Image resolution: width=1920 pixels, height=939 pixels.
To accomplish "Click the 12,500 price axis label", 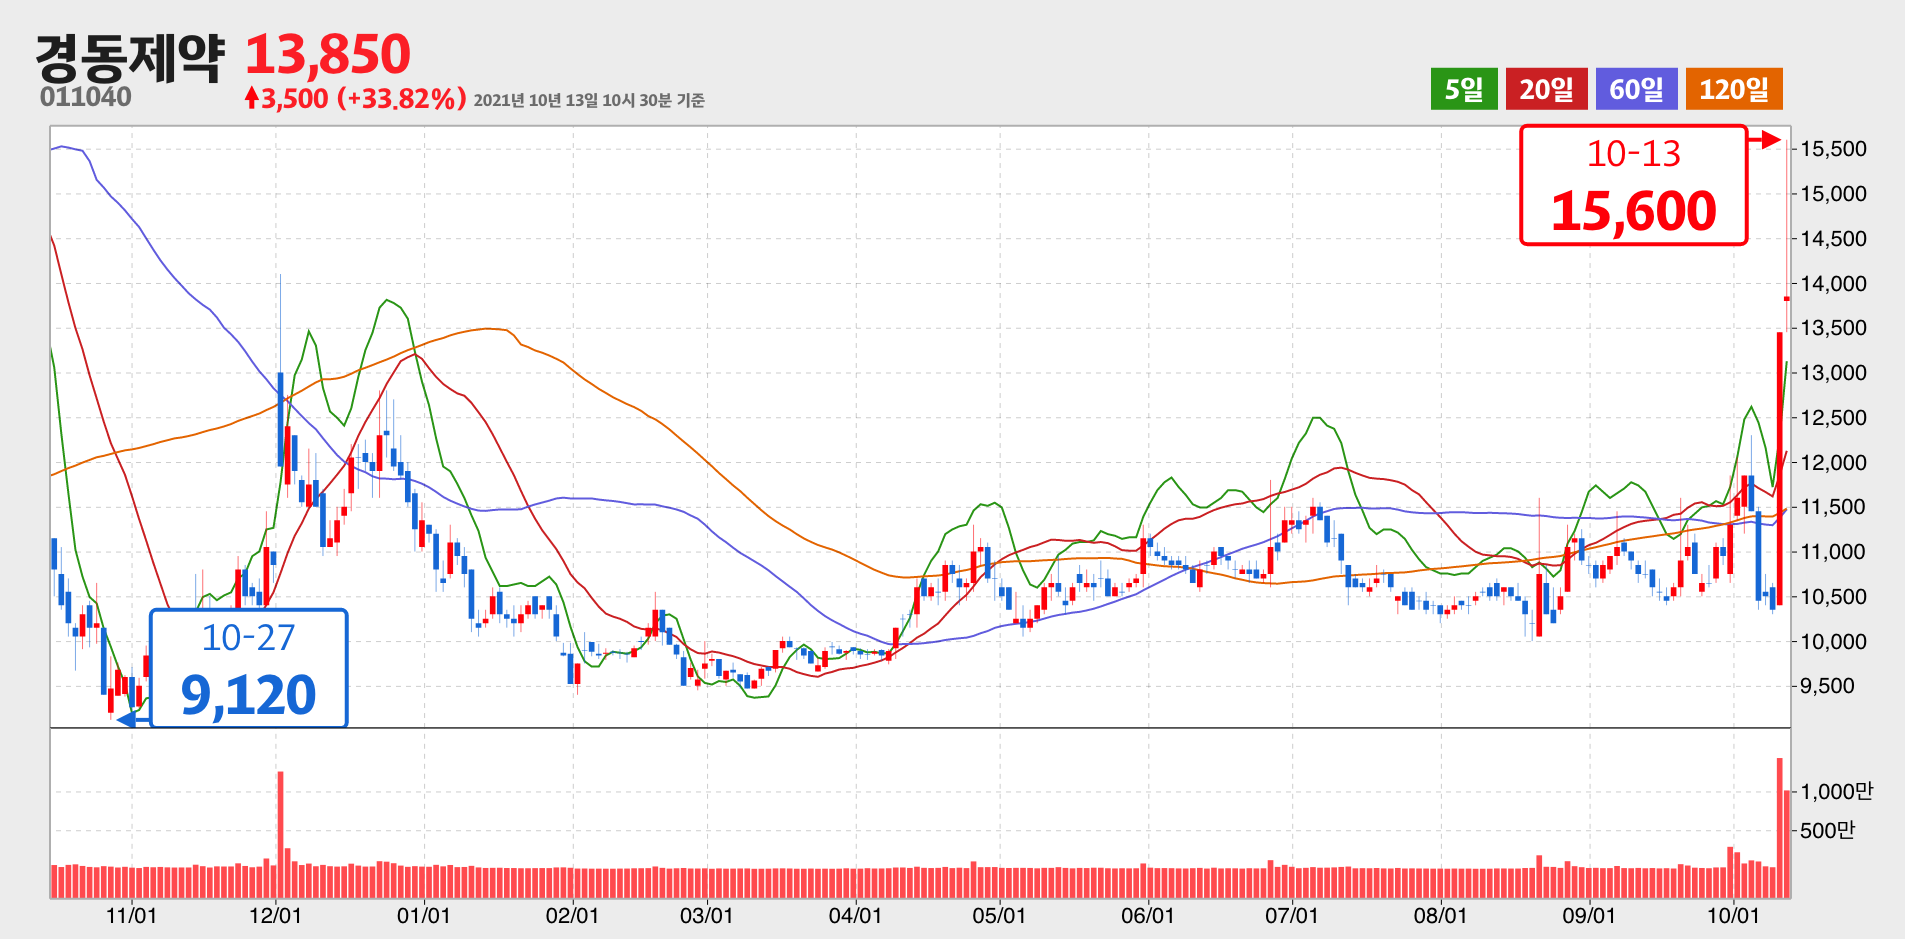I will 1833,418.
